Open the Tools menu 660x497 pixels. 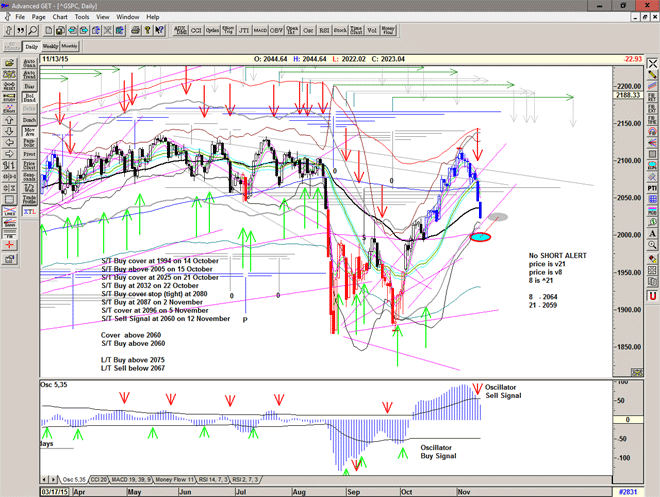[x=82, y=17]
